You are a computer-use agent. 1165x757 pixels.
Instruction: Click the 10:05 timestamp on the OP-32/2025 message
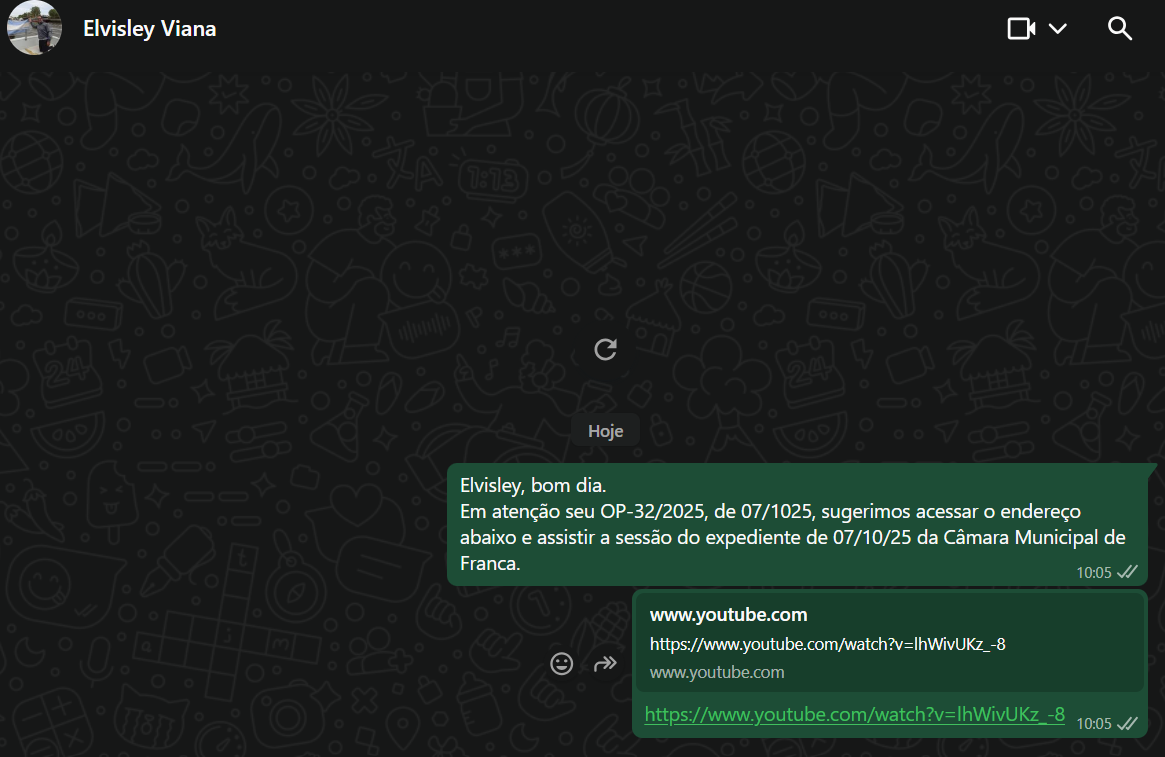coord(1093,573)
